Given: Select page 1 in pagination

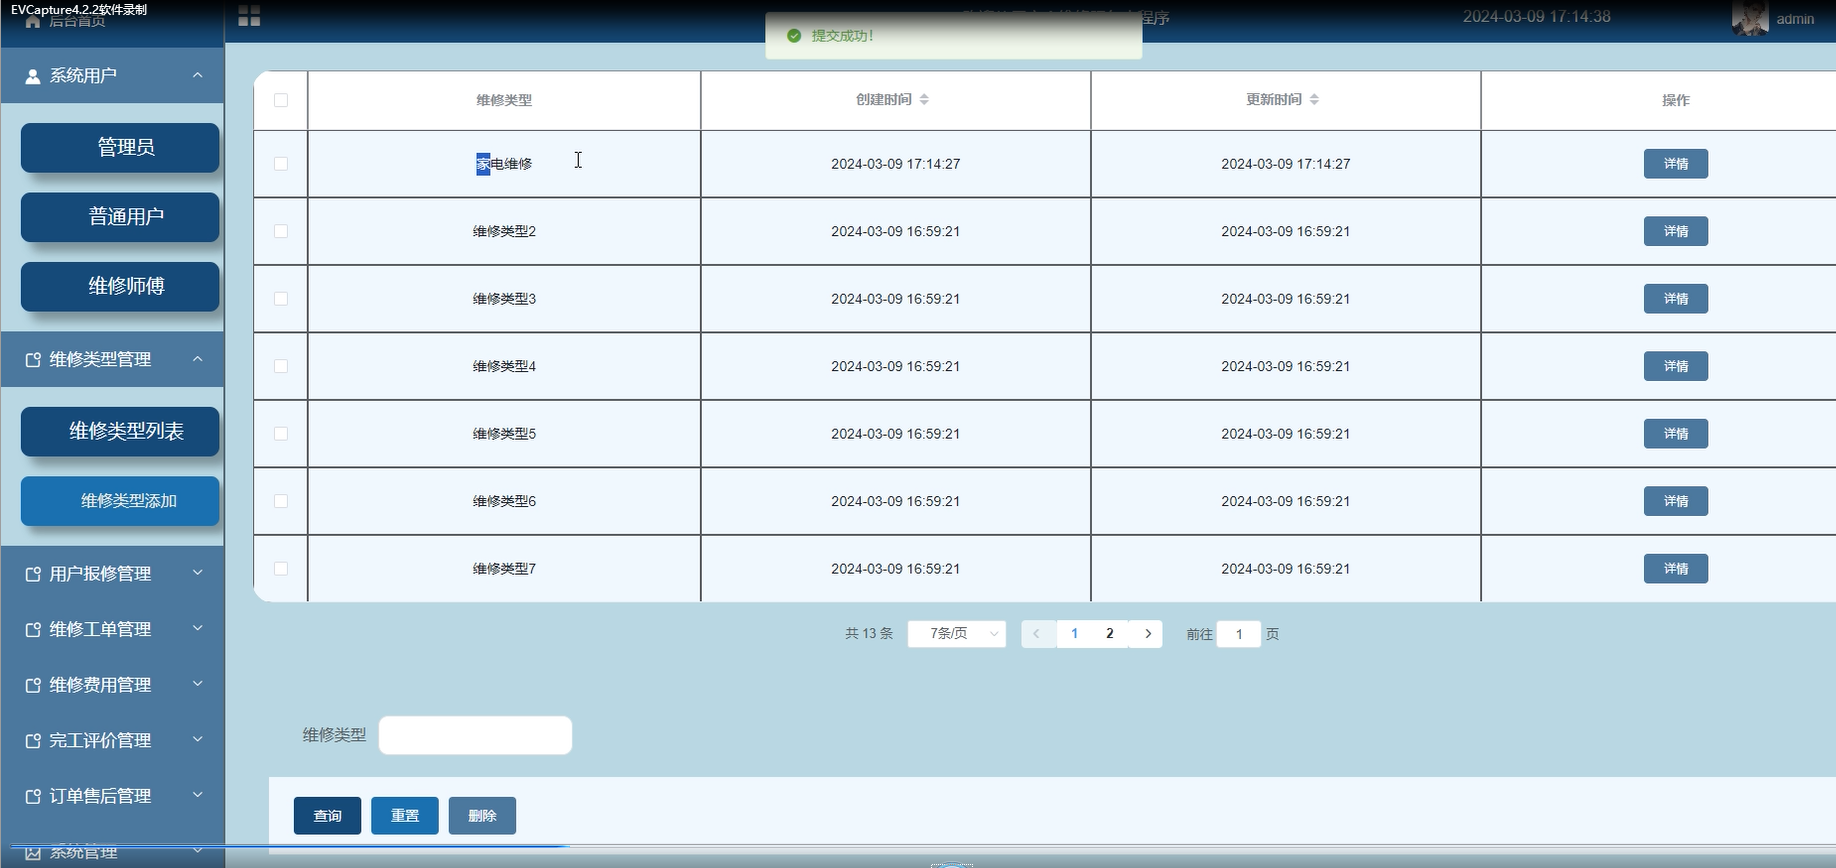Looking at the screenshot, I should [x=1074, y=634].
